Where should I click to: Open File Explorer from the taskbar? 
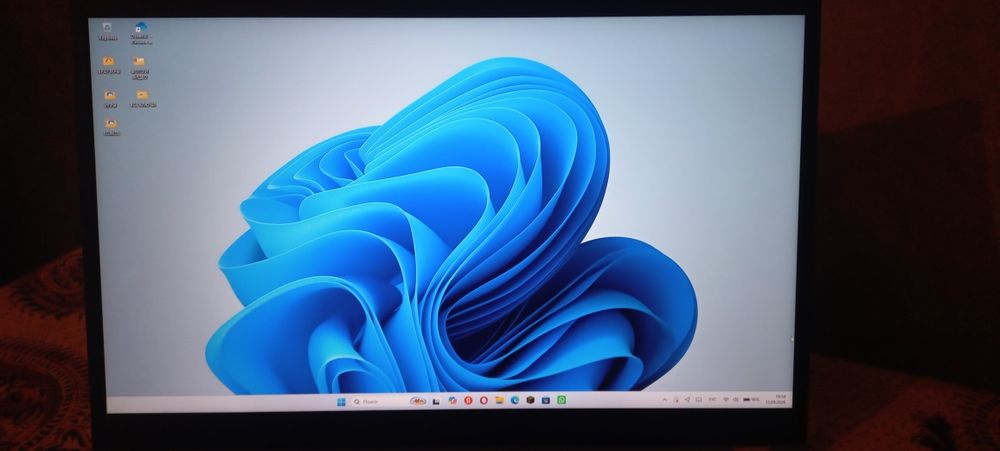pos(499,401)
